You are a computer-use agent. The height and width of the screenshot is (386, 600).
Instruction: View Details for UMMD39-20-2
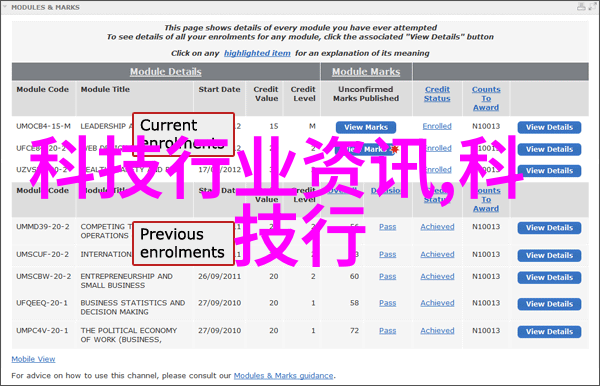[x=549, y=228]
